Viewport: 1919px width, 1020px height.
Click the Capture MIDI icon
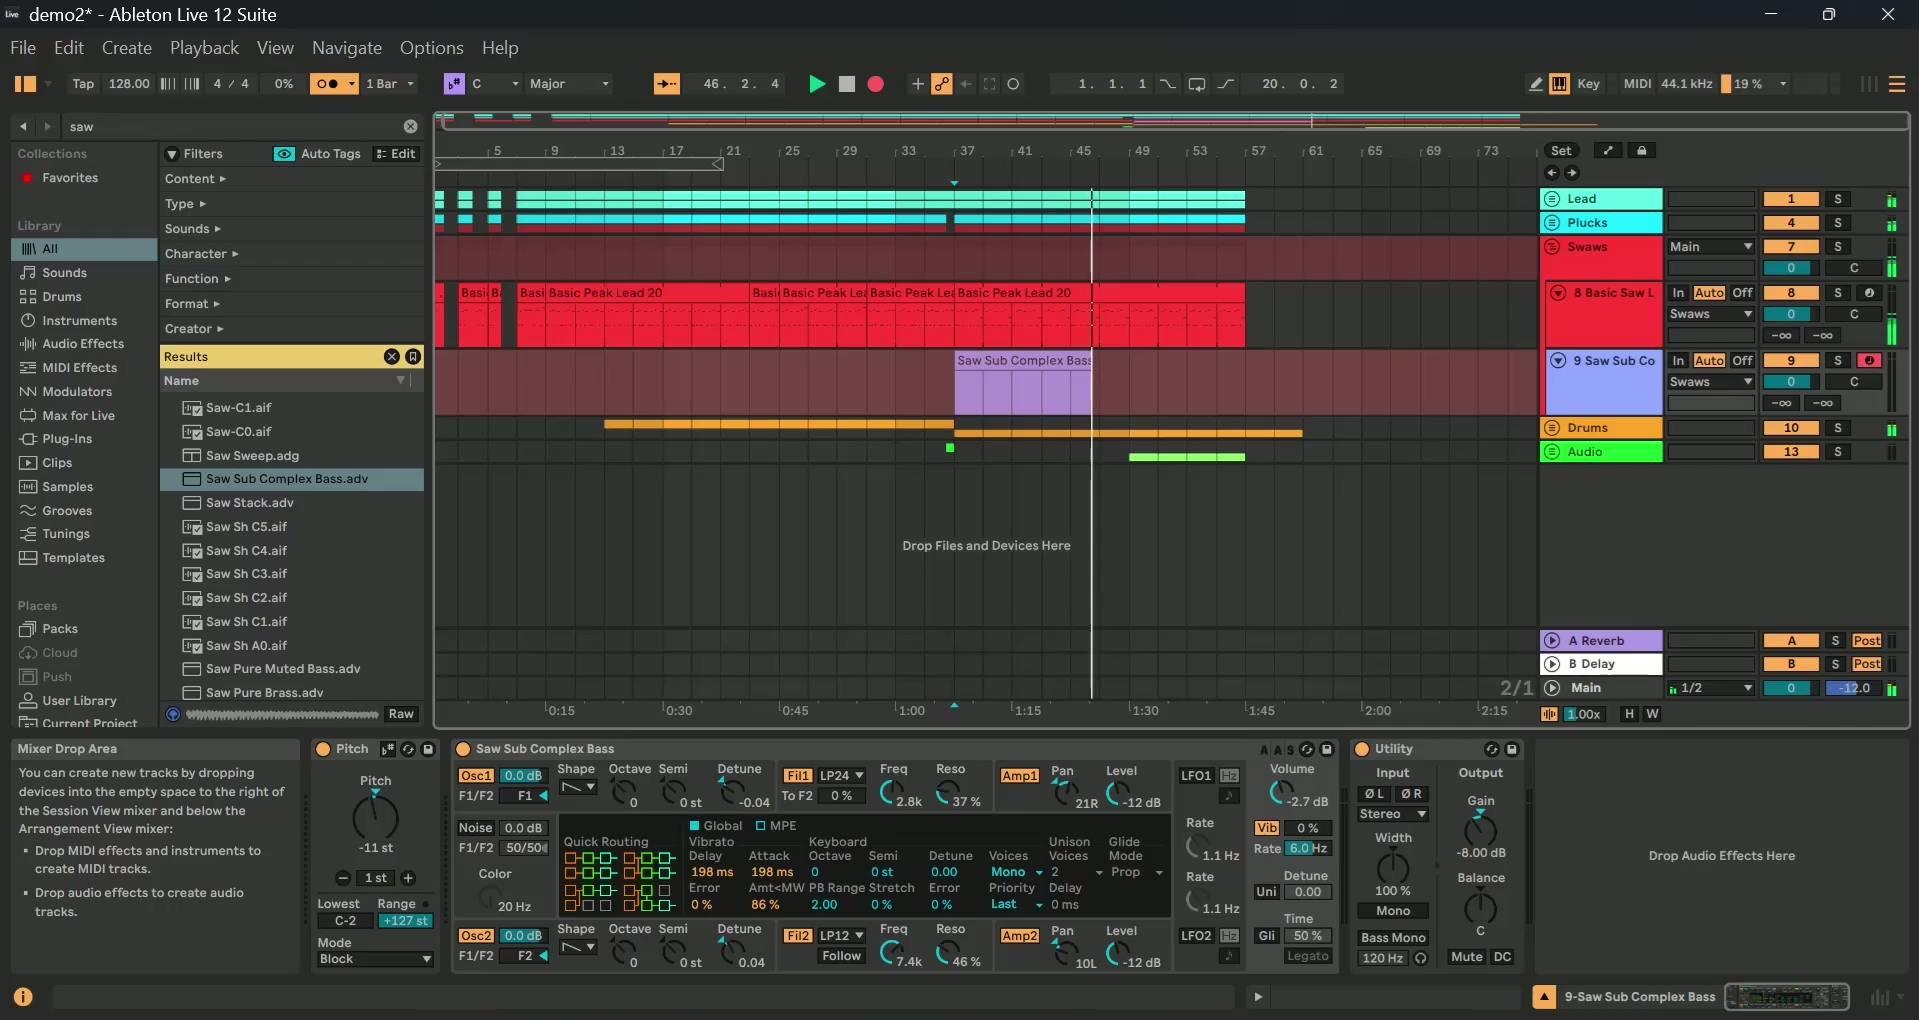pos(990,84)
